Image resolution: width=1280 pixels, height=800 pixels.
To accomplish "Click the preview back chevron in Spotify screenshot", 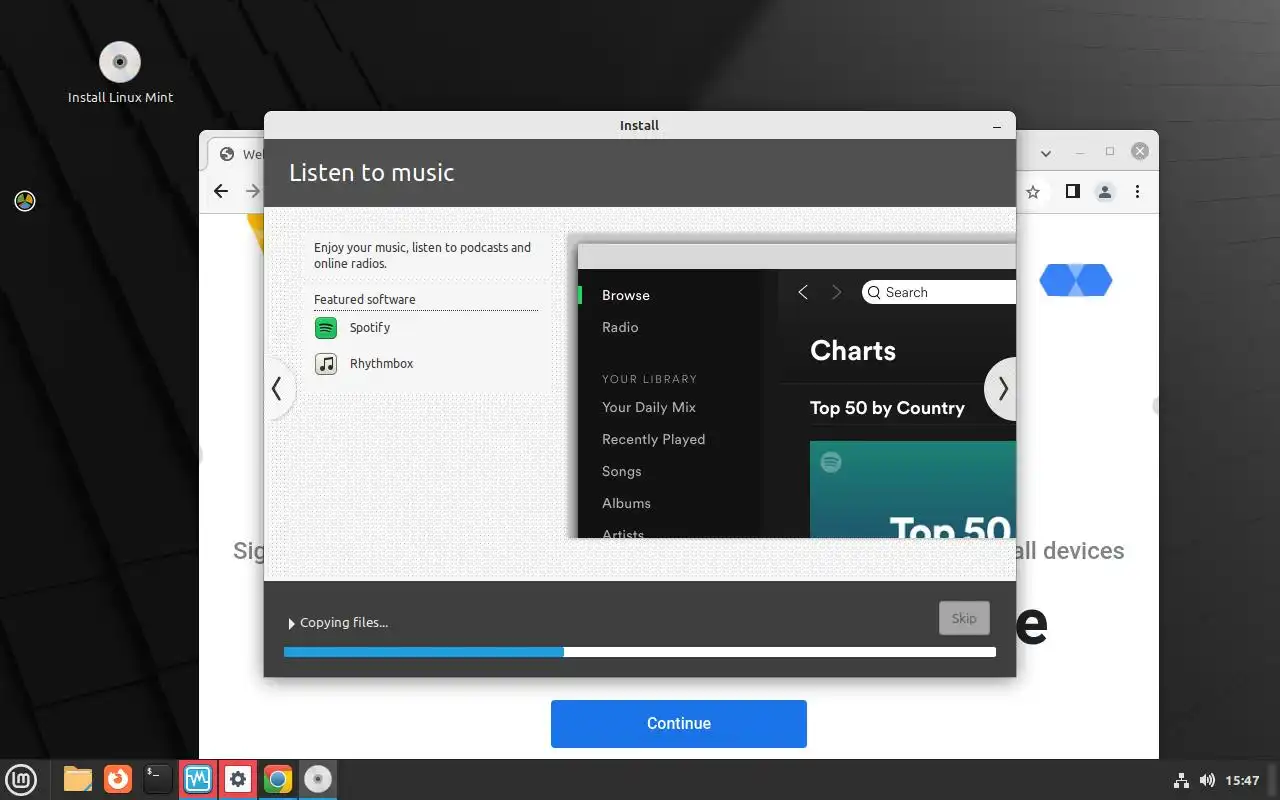I will click(802, 292).
